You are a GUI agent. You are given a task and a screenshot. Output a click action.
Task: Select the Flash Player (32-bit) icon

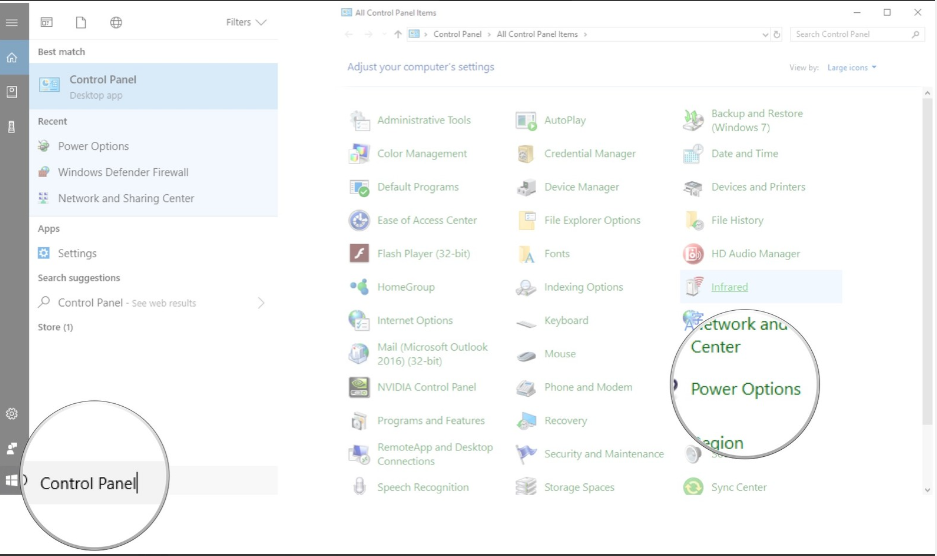(x=359, y=254)
